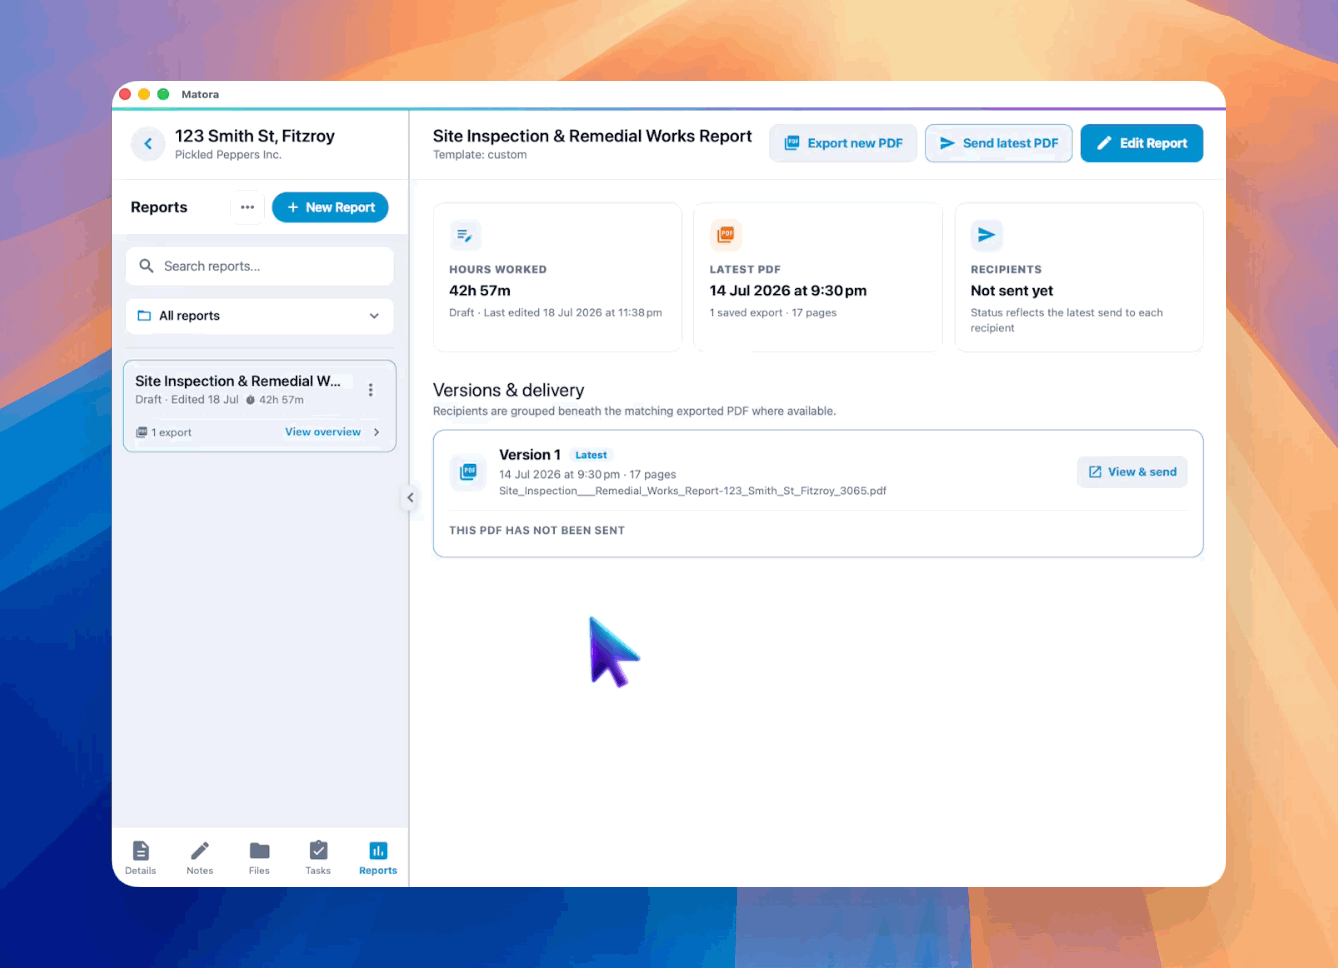This screenshot has height=968, width=1338.
Task: Open the Reports more options ellipsis
Action: 247,207
